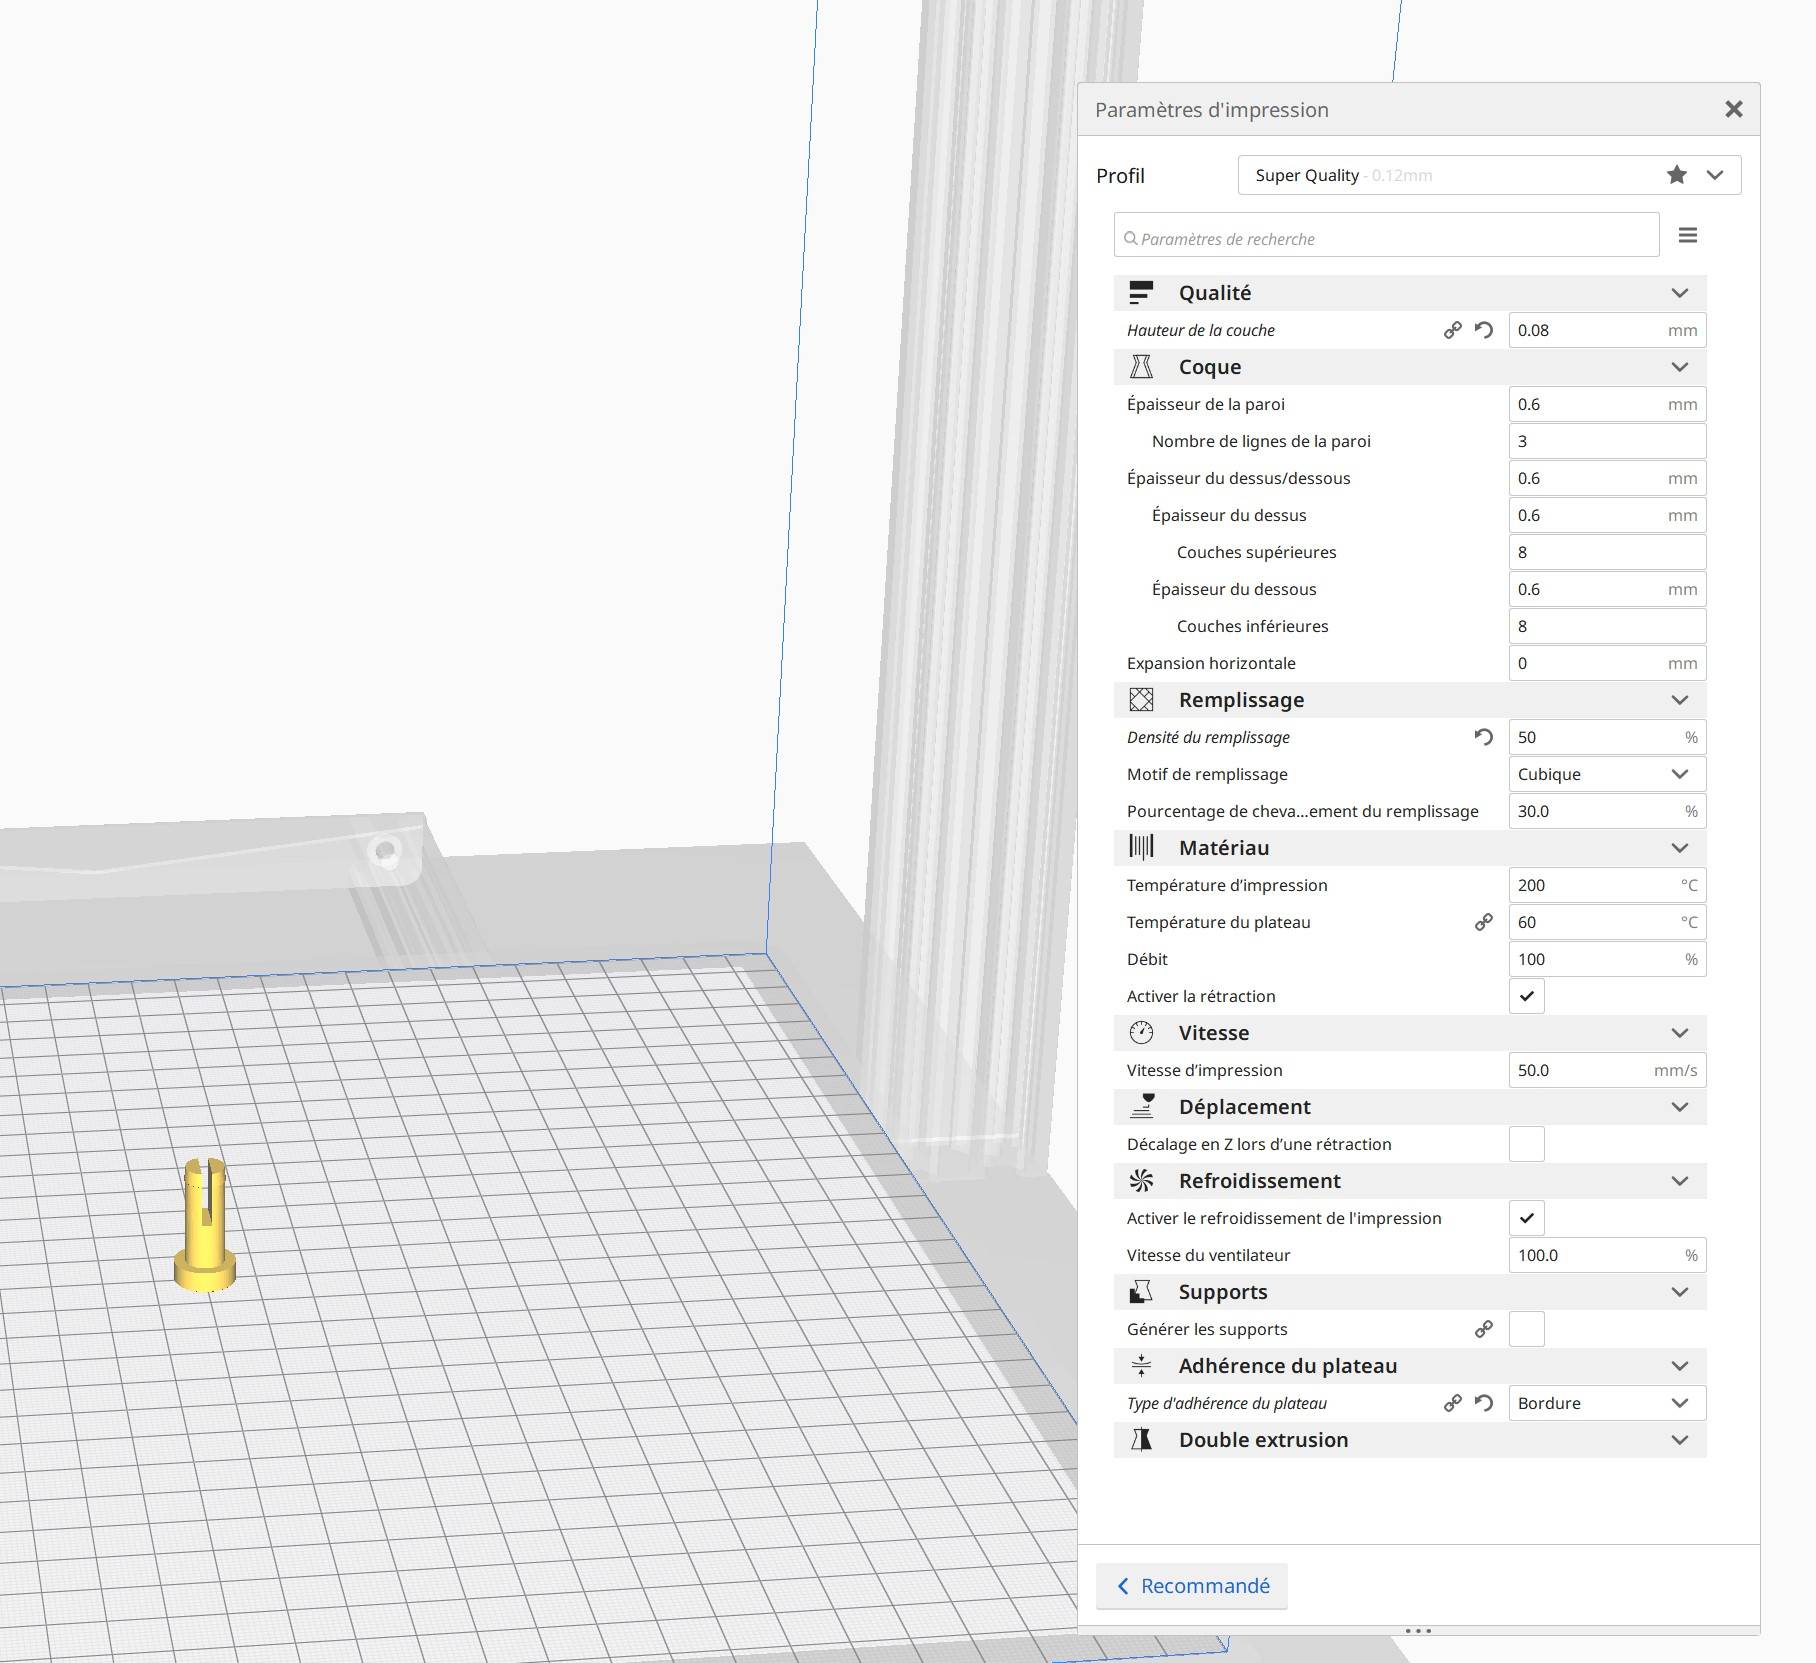Click link icon beside Type d'adhérence du plateau
The width and height of the screenshot is (1816, 1663).
[1453, 1403]
